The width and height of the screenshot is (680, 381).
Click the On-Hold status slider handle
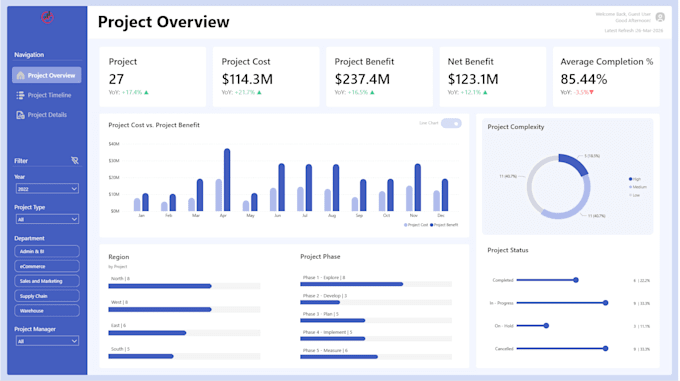(546, 326)
